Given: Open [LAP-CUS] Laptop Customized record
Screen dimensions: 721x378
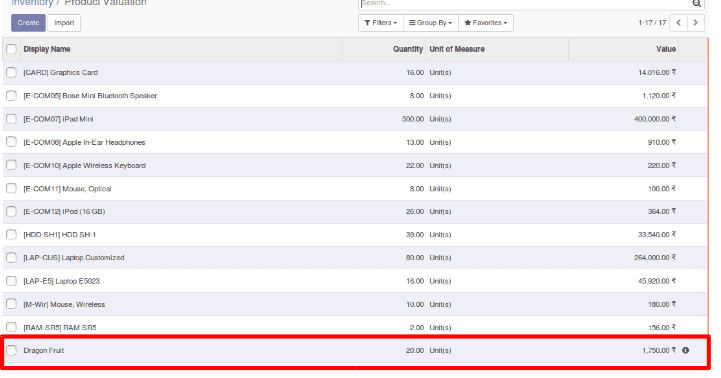Looking at the screenshot, I should pyautogui.click(x=74, y=258).
